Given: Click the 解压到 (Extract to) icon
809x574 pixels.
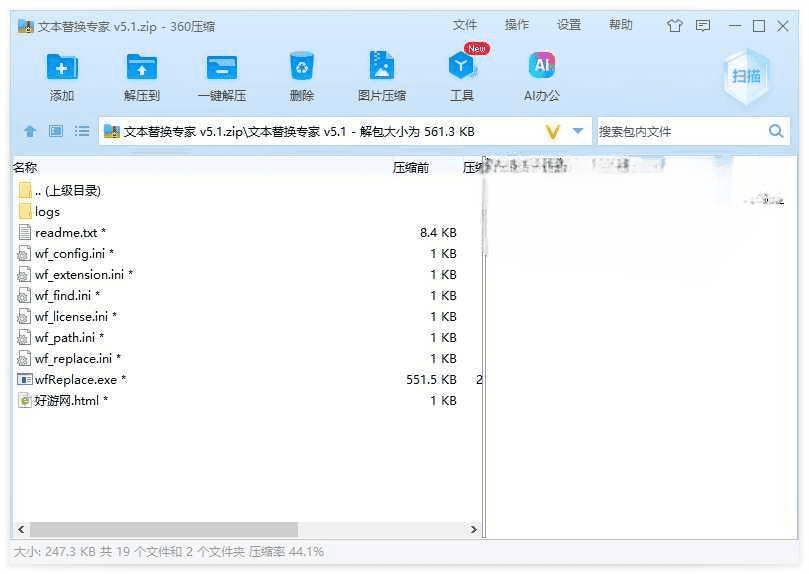Looking at the screenshot, I should (142, 68).
